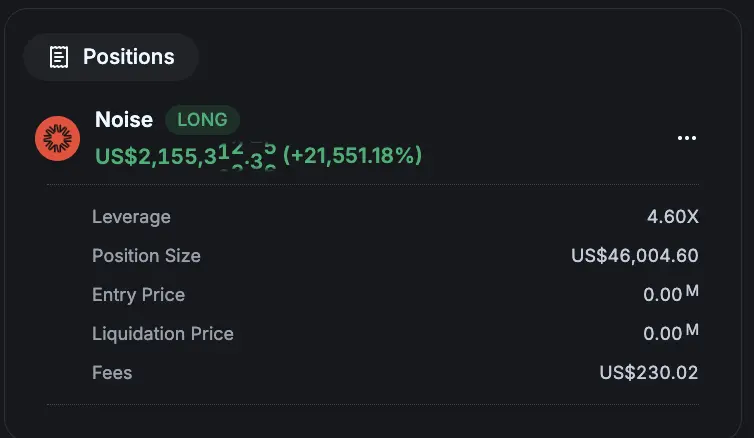Click the M superscript next to Entry Price
Screen dimensions: 754x438
(x=692, y=290)
